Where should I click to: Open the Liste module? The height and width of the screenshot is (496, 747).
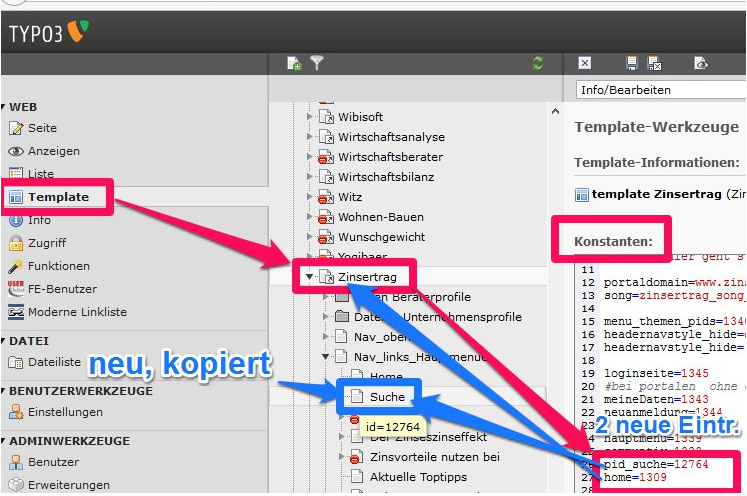[x=41, y=174]
